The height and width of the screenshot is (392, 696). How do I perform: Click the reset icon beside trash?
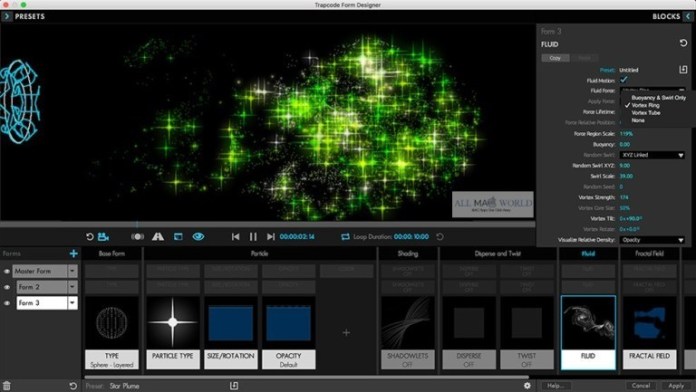(73, 386)
